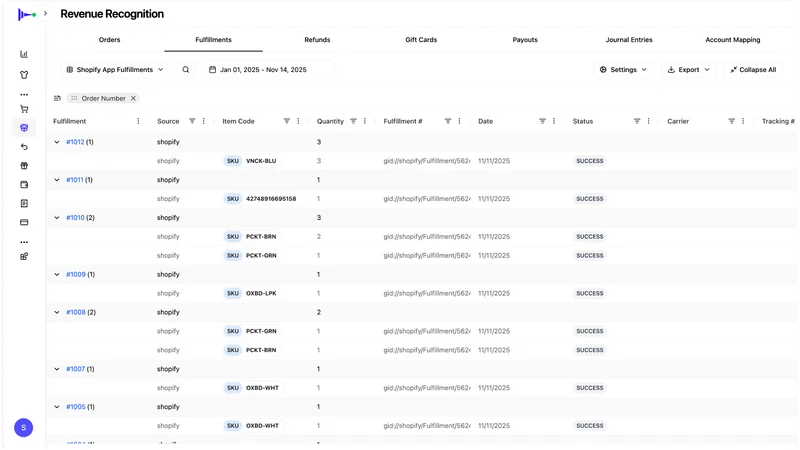800x450 pixels.
Task: Open the Fulfillment column options menu
Action: [x=138, y=121]
